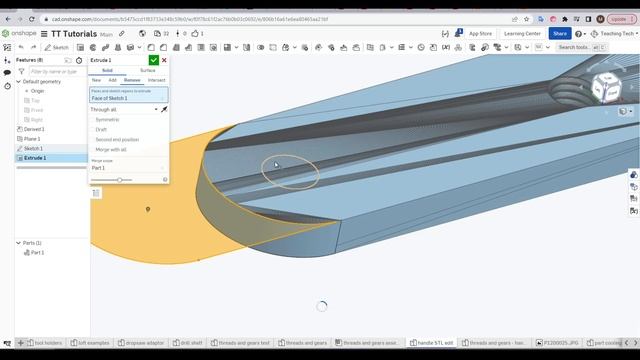Open the filter icon in the Features panel
The width and height of the screenshot is (640, 360).
pyautogui.click(x=22, y=71)
